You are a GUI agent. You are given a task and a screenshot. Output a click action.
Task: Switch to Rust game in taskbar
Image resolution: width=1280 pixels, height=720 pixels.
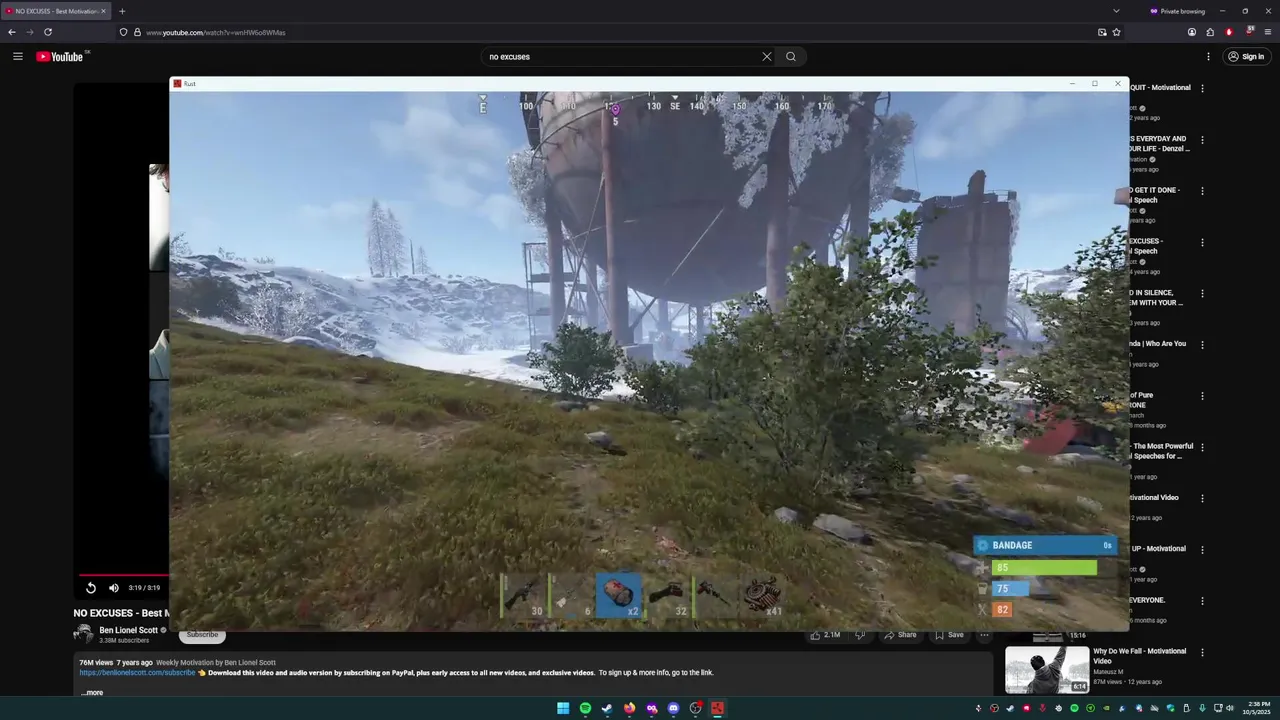click(x=717, y=708)
